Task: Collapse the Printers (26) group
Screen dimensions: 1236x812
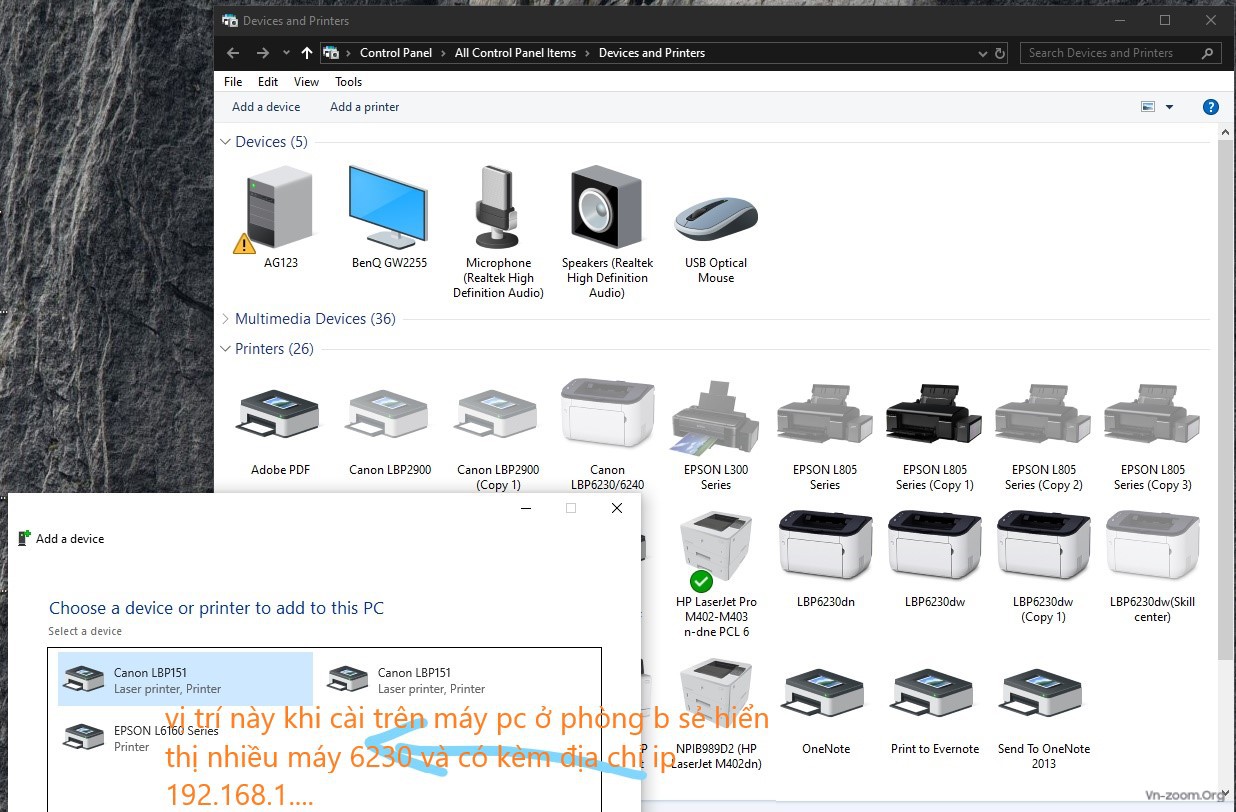Action: (226, 349)
